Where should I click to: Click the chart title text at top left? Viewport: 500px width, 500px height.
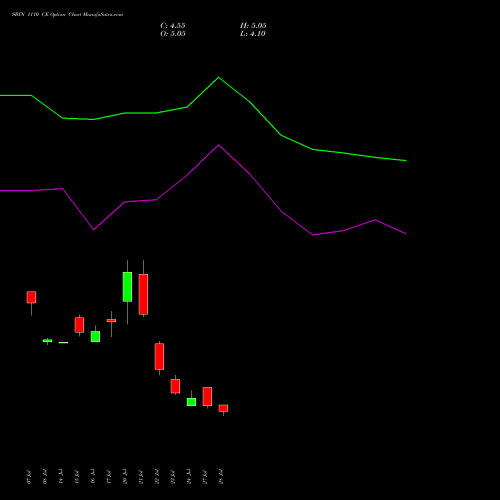[68, 15]
